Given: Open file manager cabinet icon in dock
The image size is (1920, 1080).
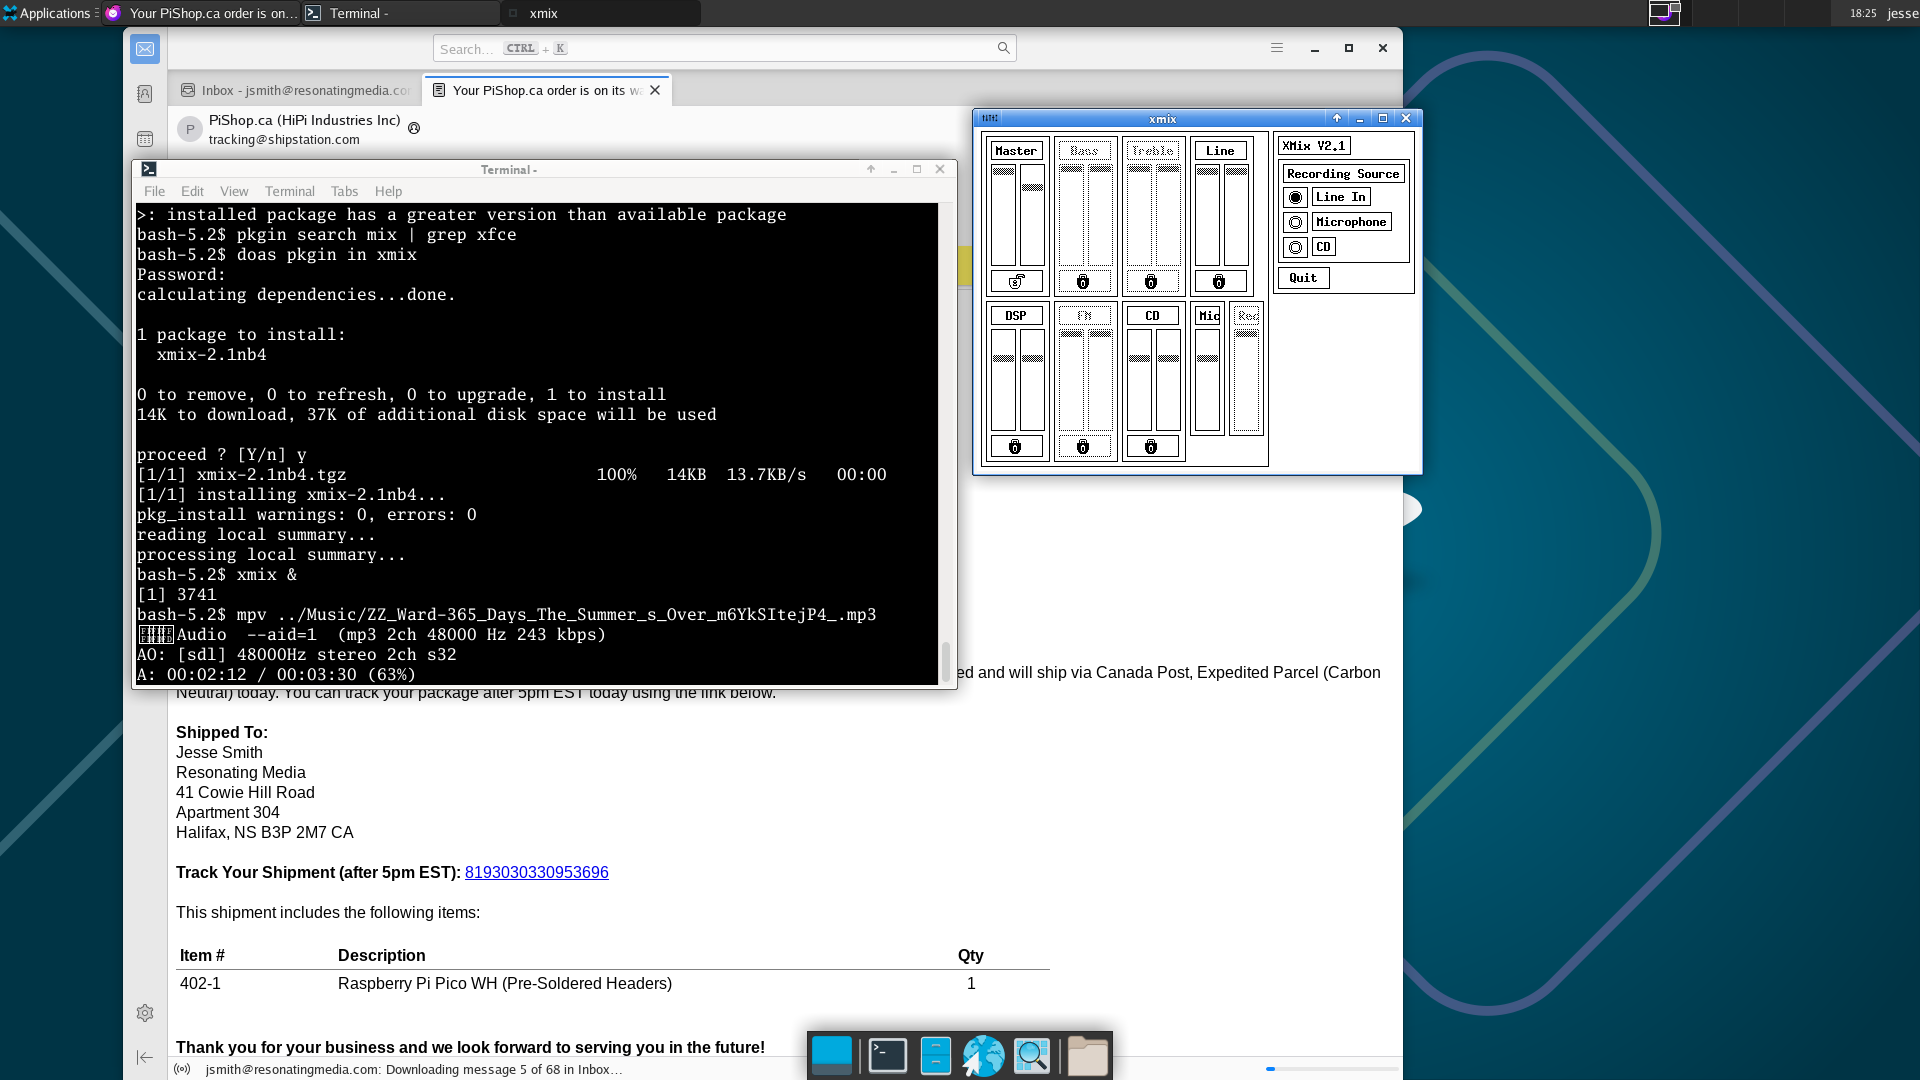Looking at the screenshot, I should tap(935, 1055).
